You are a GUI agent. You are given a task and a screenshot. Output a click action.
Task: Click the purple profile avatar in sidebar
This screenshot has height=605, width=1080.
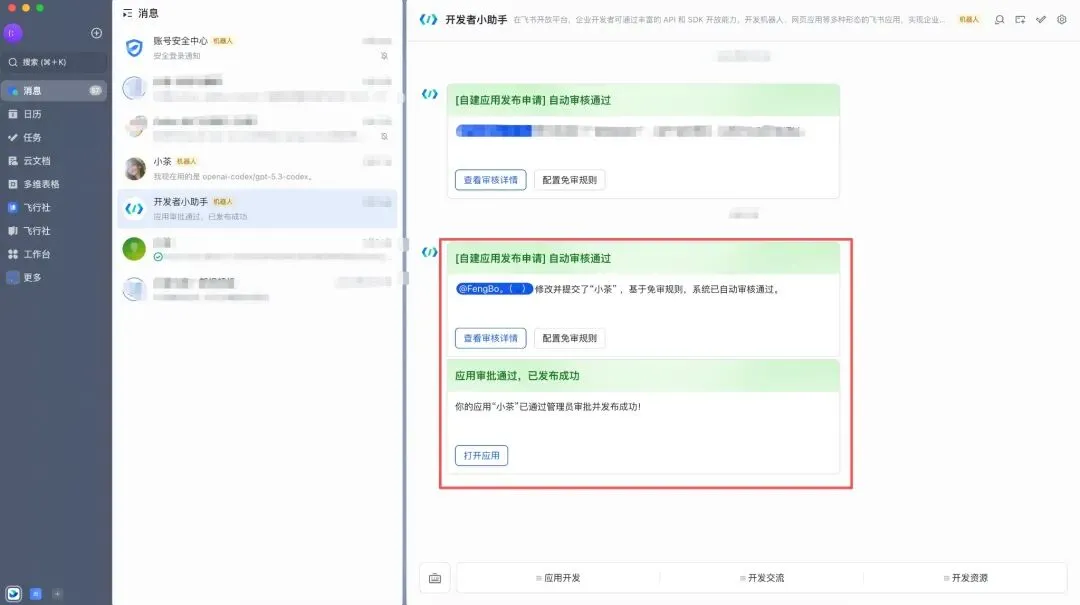[x=13, y=32]
